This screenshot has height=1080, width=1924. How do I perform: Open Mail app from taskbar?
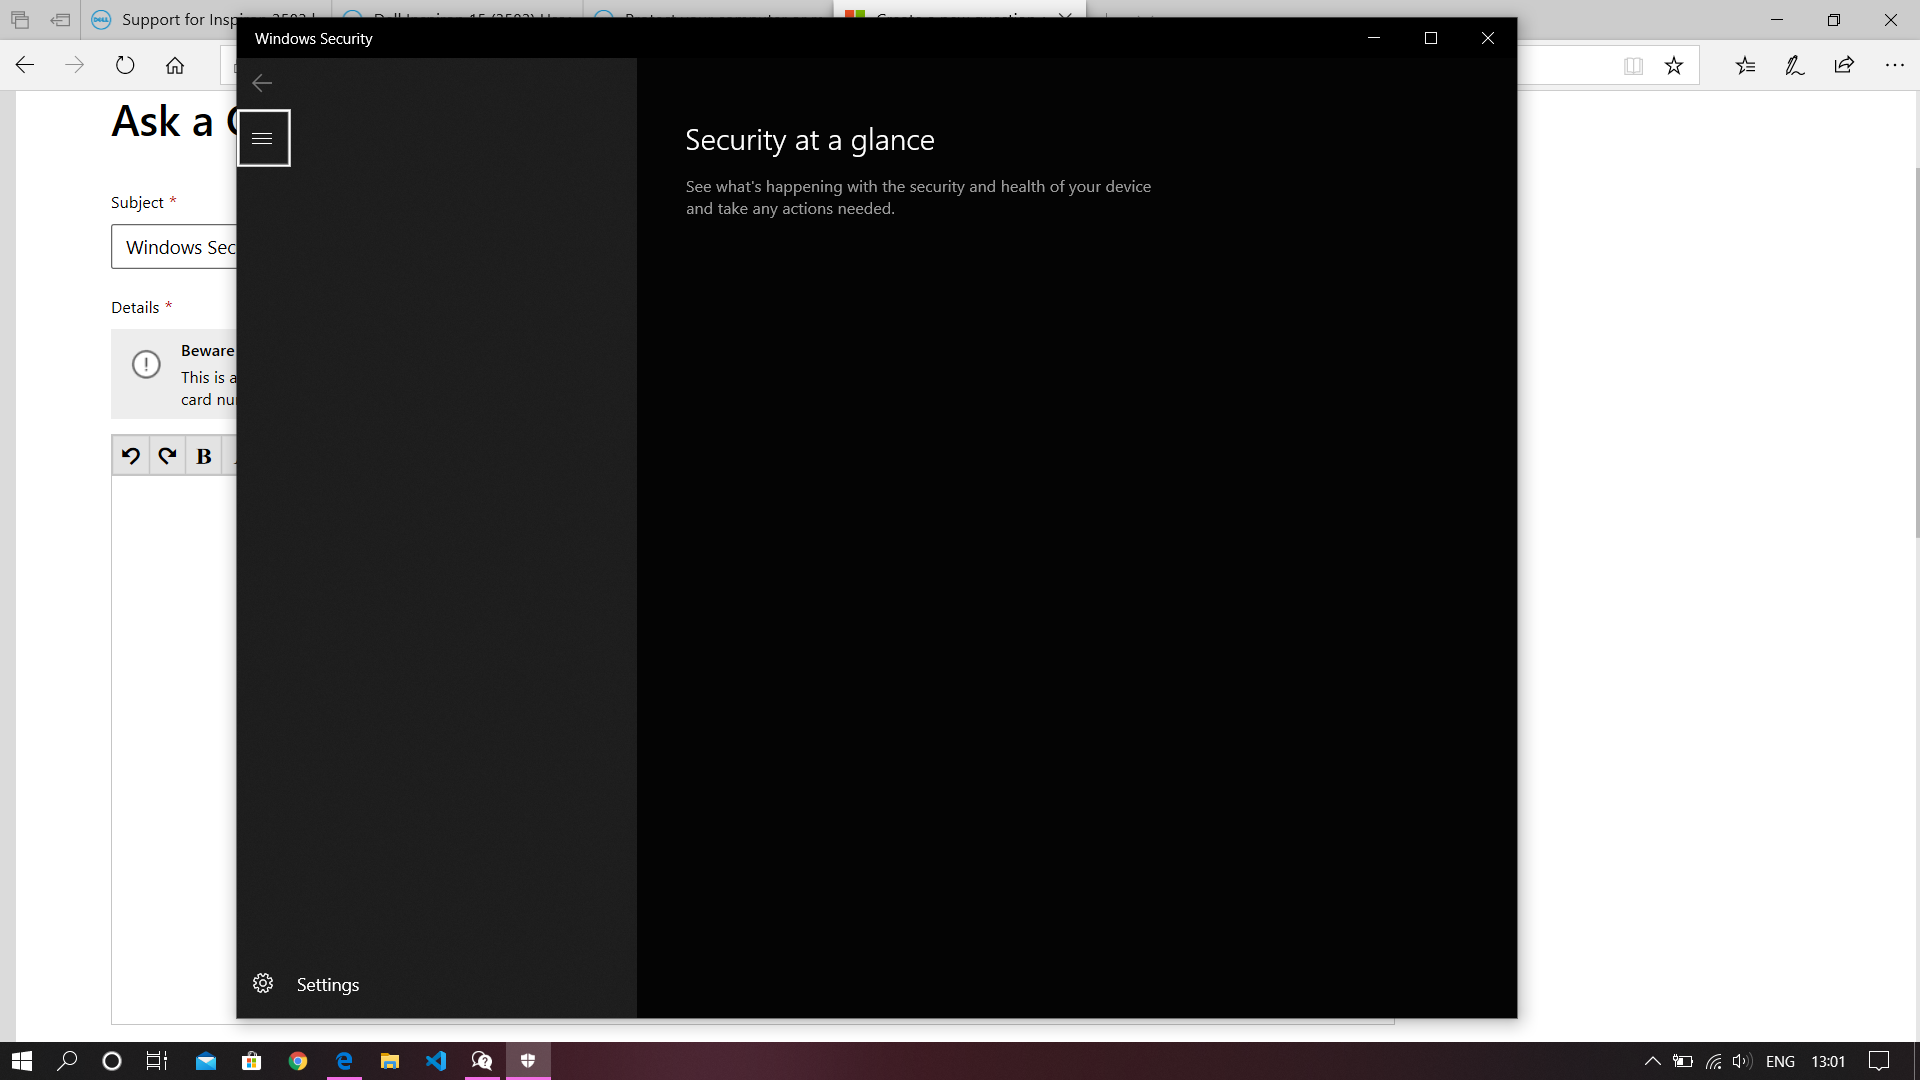[206, 1061]
